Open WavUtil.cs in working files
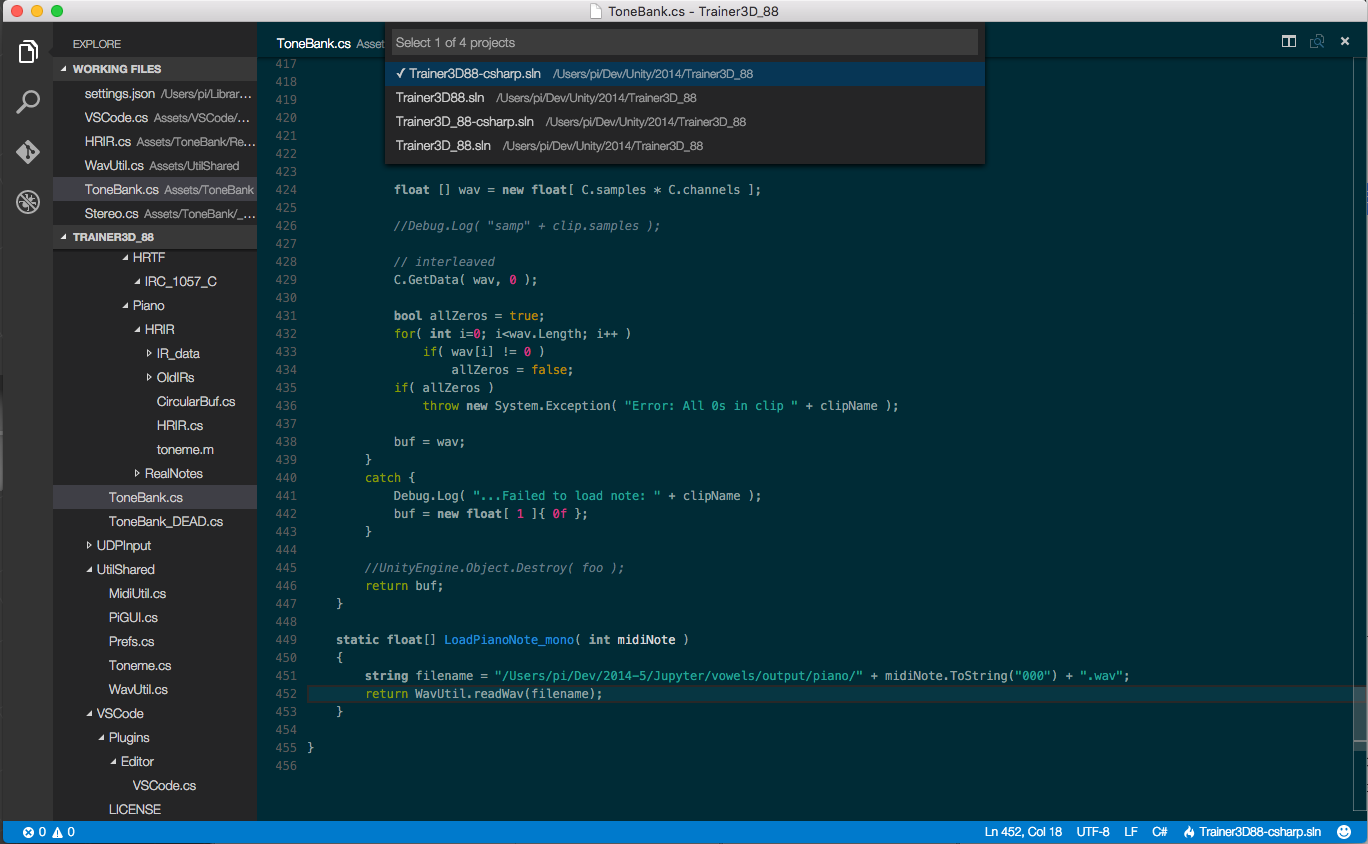This screenshot has width=1368, height=844. point(155,166)
